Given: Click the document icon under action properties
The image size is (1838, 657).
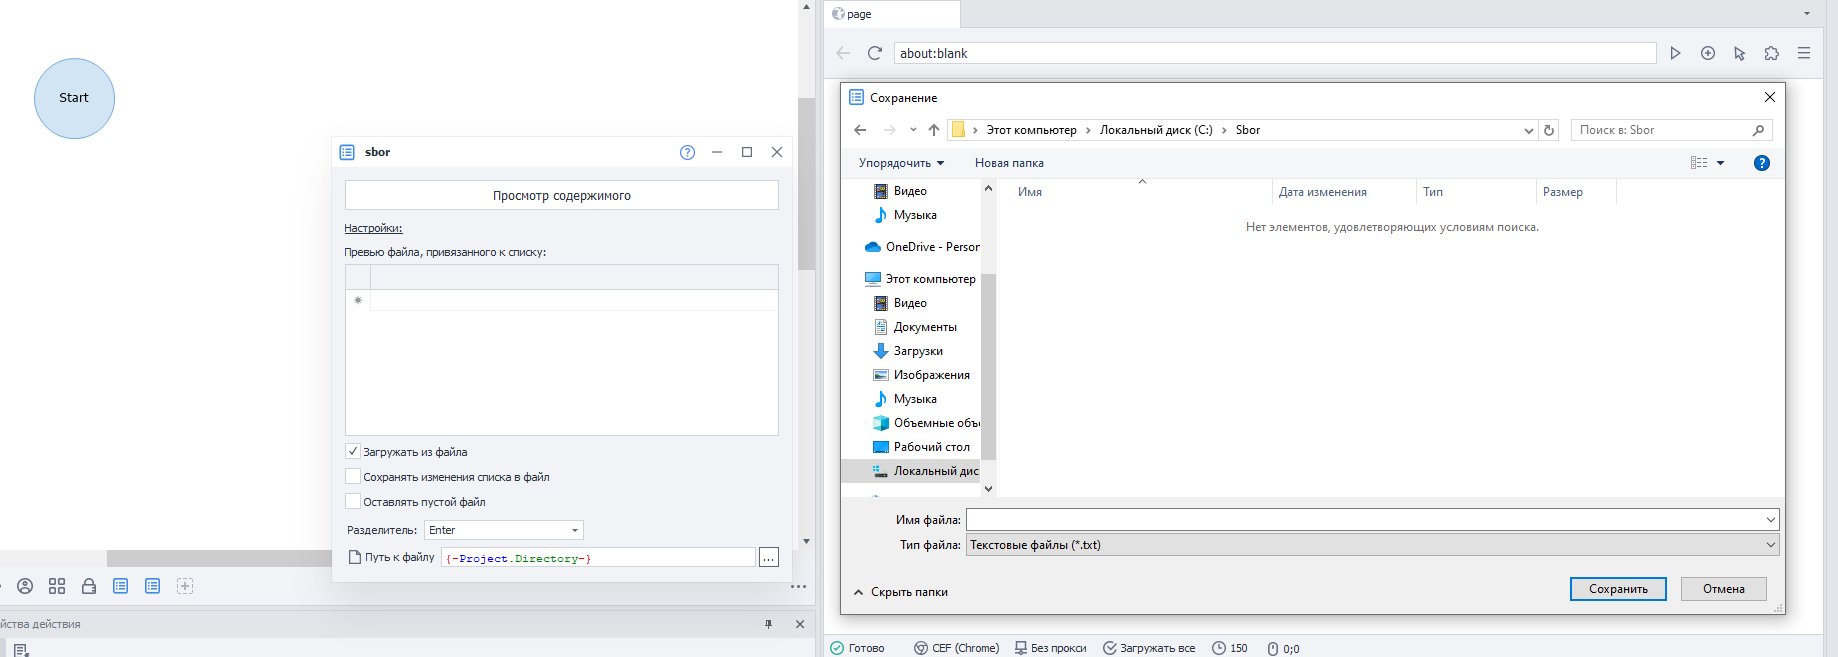Looking at the screenshot, I should [x=21, y=649].
